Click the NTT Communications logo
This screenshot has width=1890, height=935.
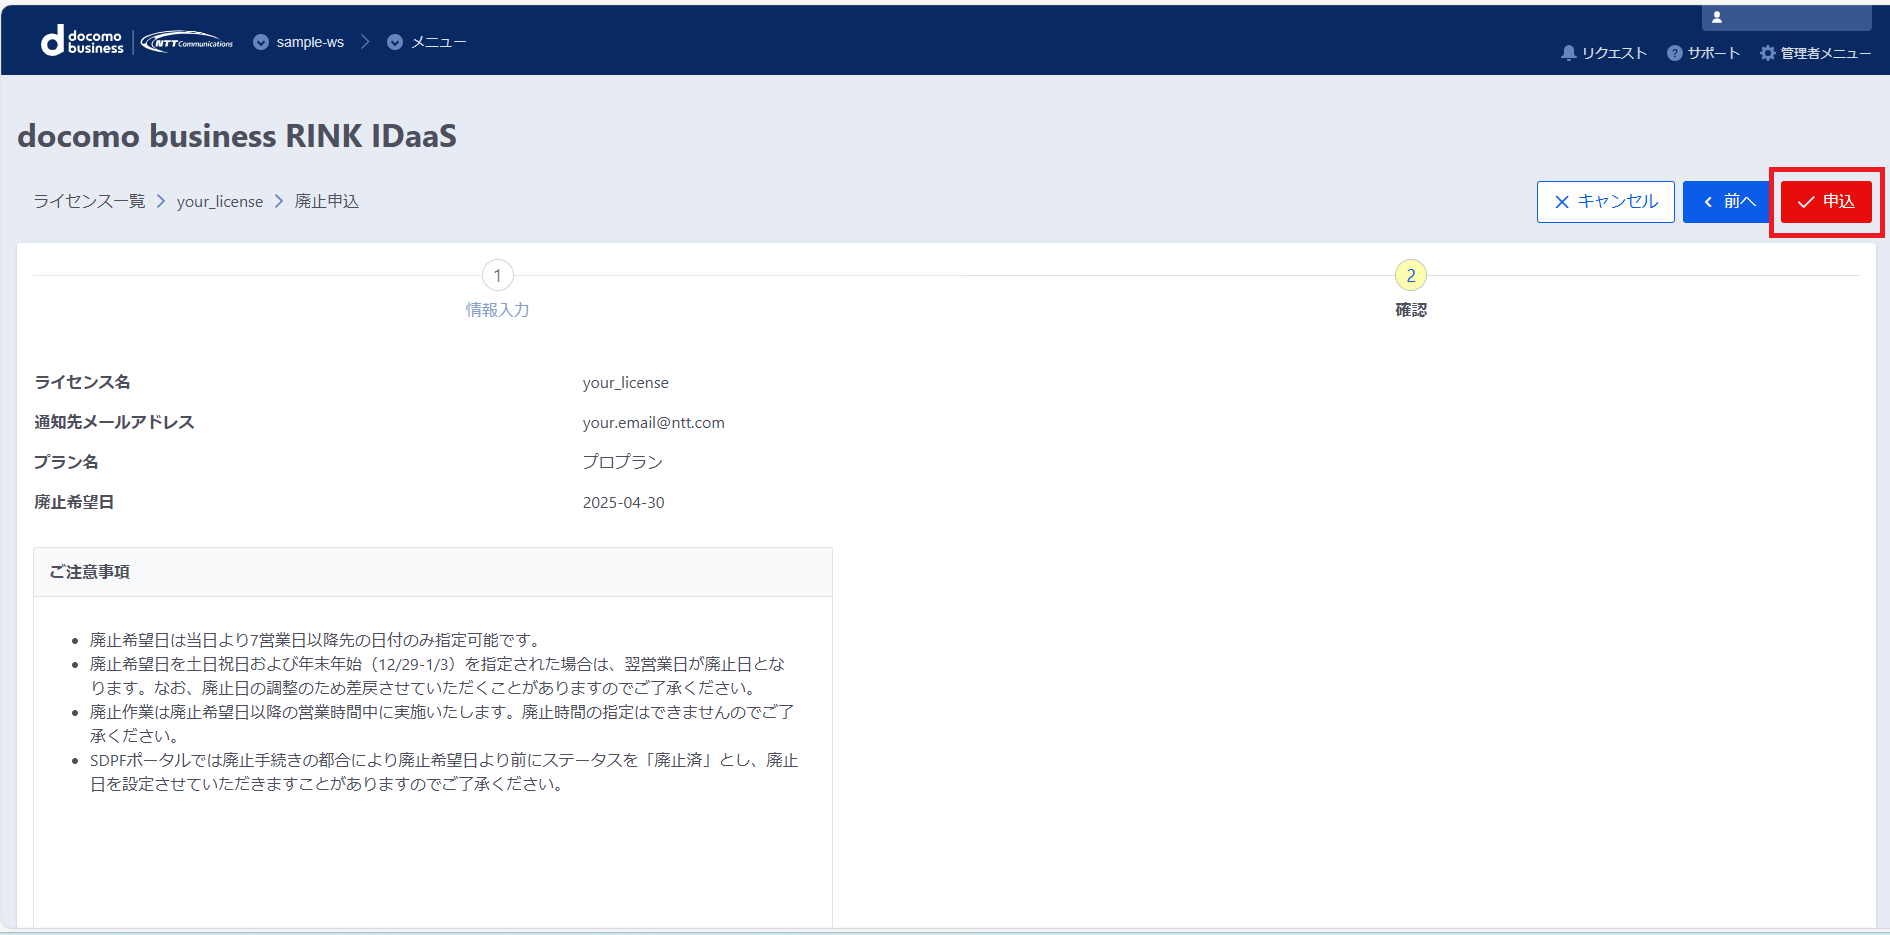point(187,42)
